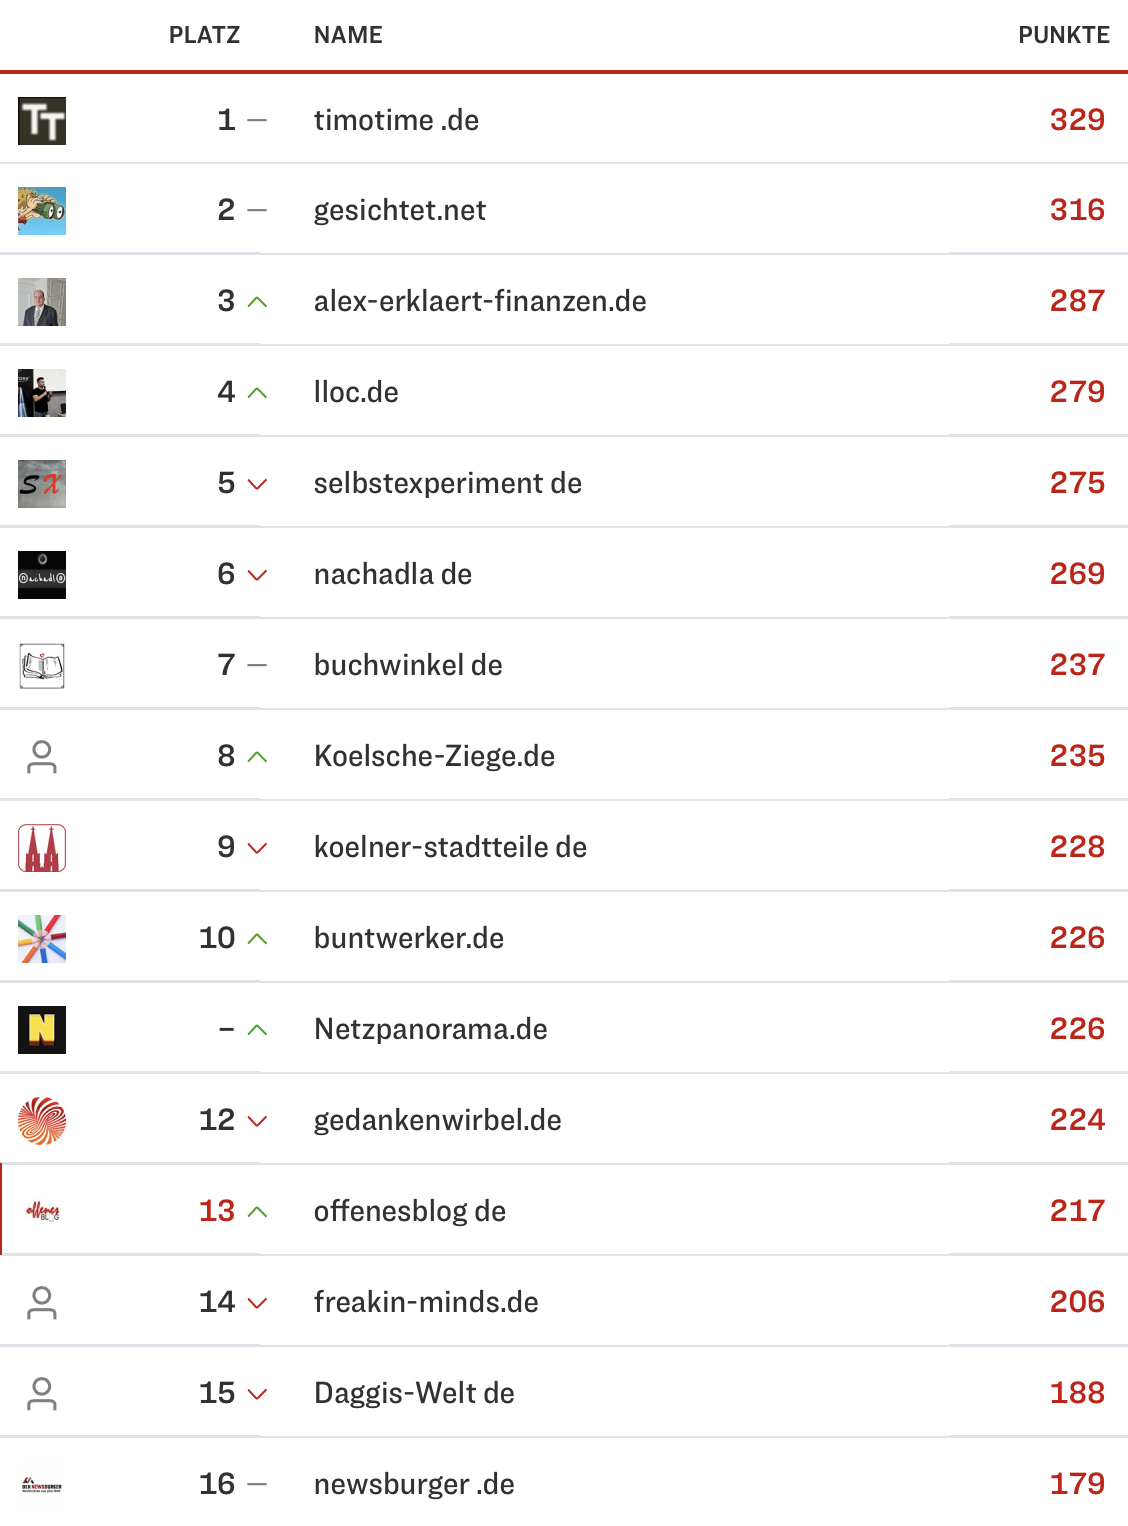Click the down arrow beside rank 15
Screen dimensions: 1128x1526
coord(257,1394)
